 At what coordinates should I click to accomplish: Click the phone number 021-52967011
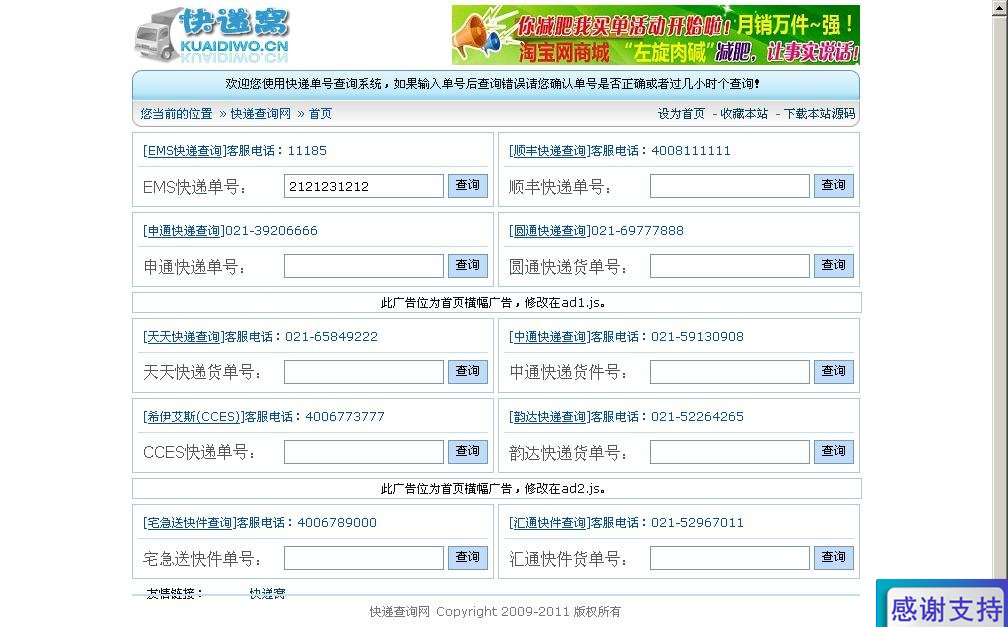pos(698,523)
